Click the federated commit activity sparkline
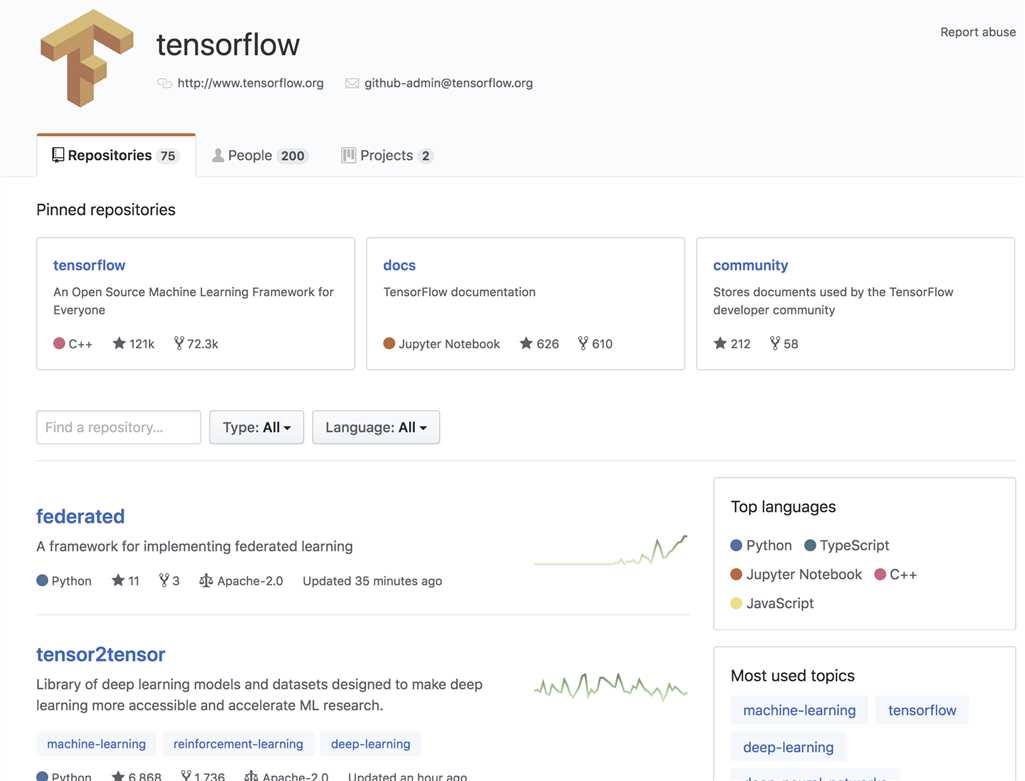The width and height of the screenshot is (1025, 781). click(611, 550)
